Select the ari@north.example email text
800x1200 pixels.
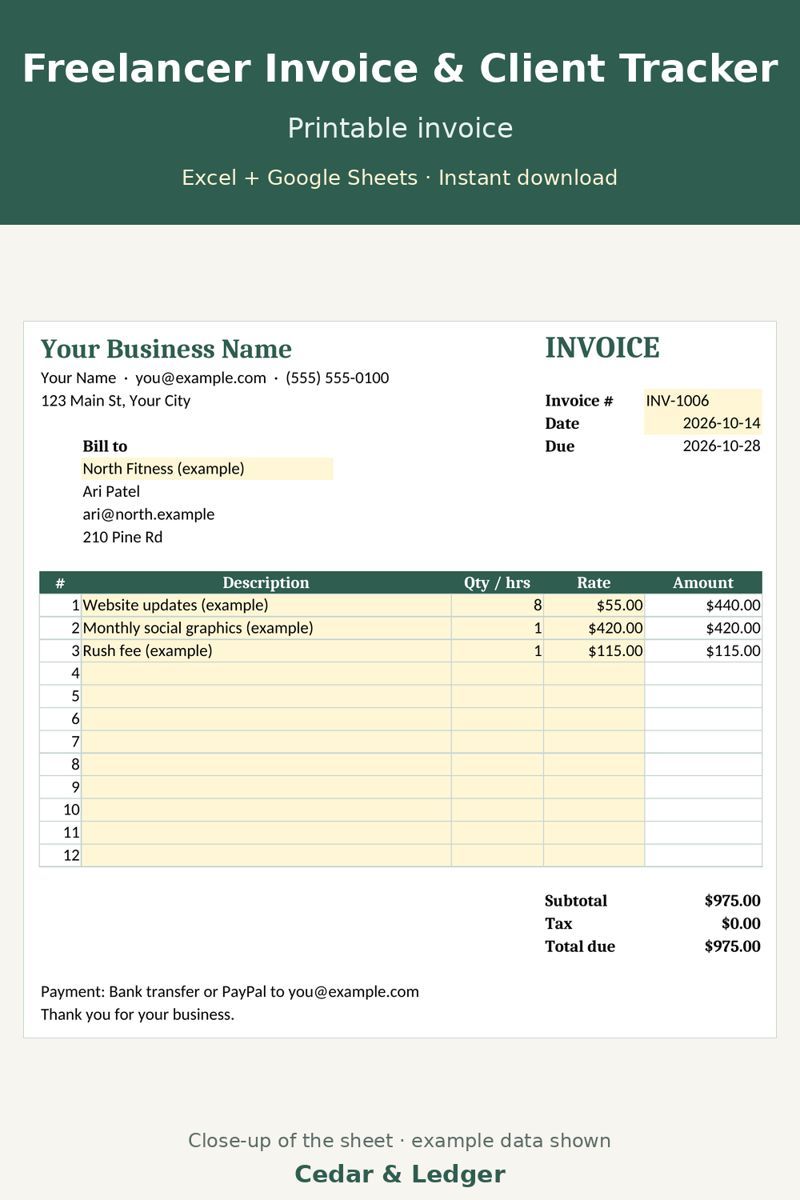(x=148, y=514)
